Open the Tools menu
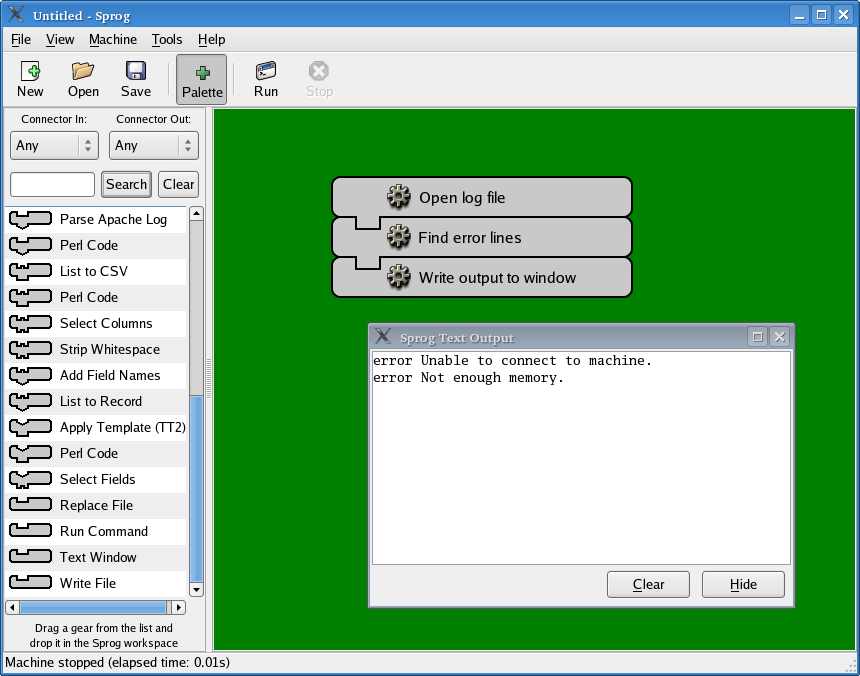Viewport: 860px width, 676px height. click(167, 39)
